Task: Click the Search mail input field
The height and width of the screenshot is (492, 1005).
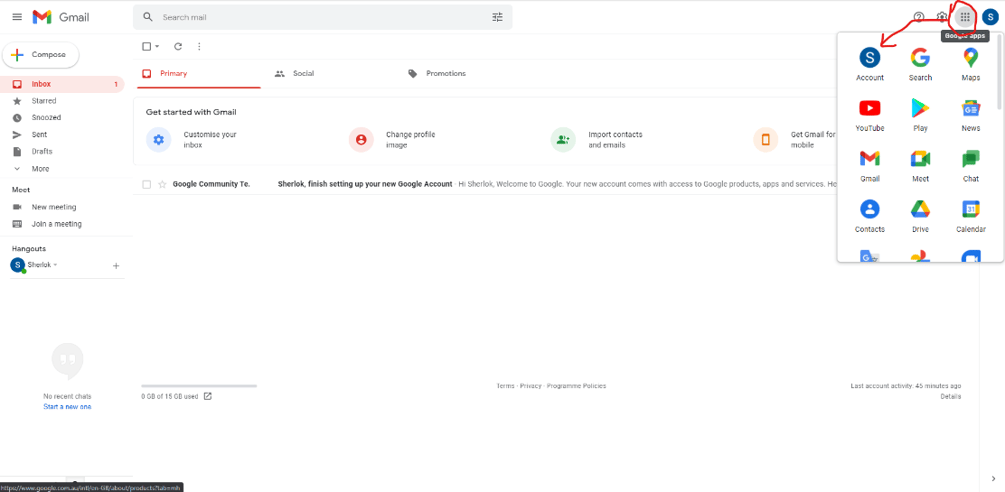Action: point(323,17)
